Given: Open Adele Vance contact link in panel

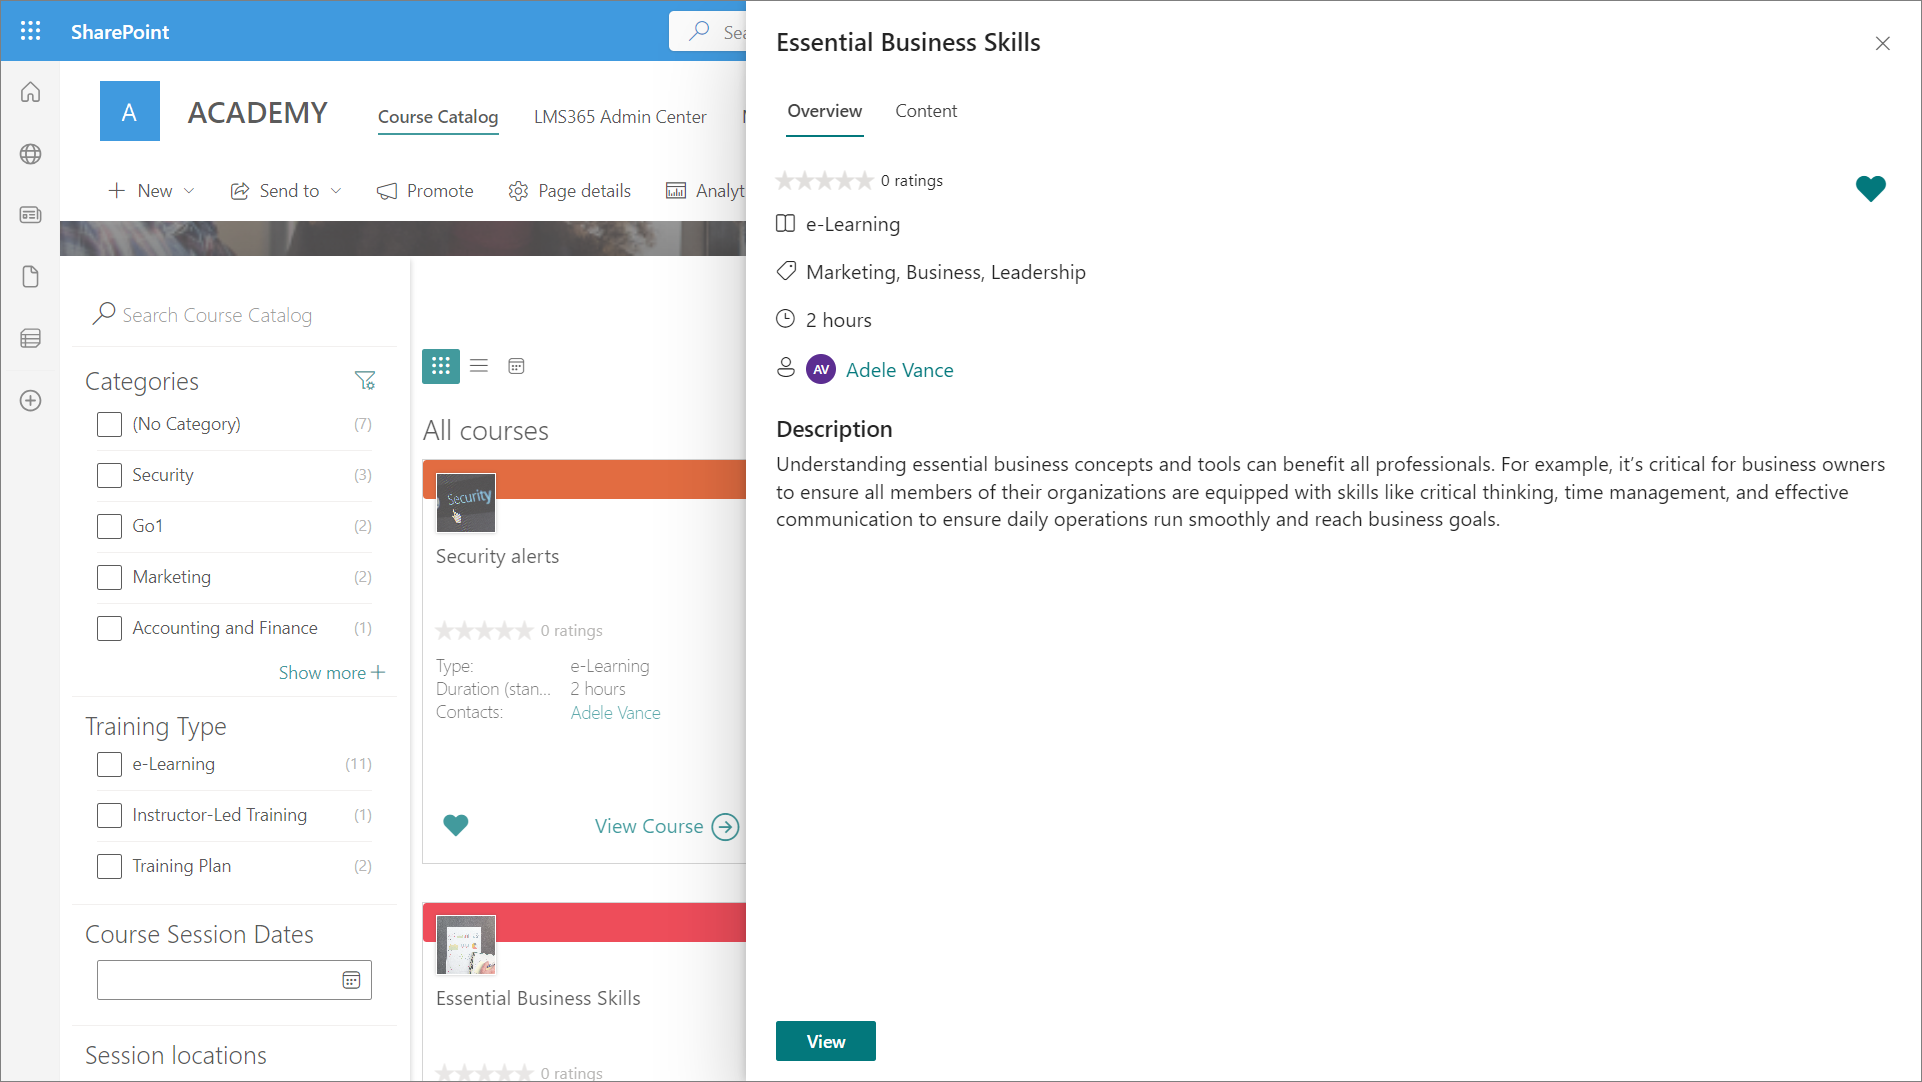Looking at the screenshot, I should (x=899, y=370).
